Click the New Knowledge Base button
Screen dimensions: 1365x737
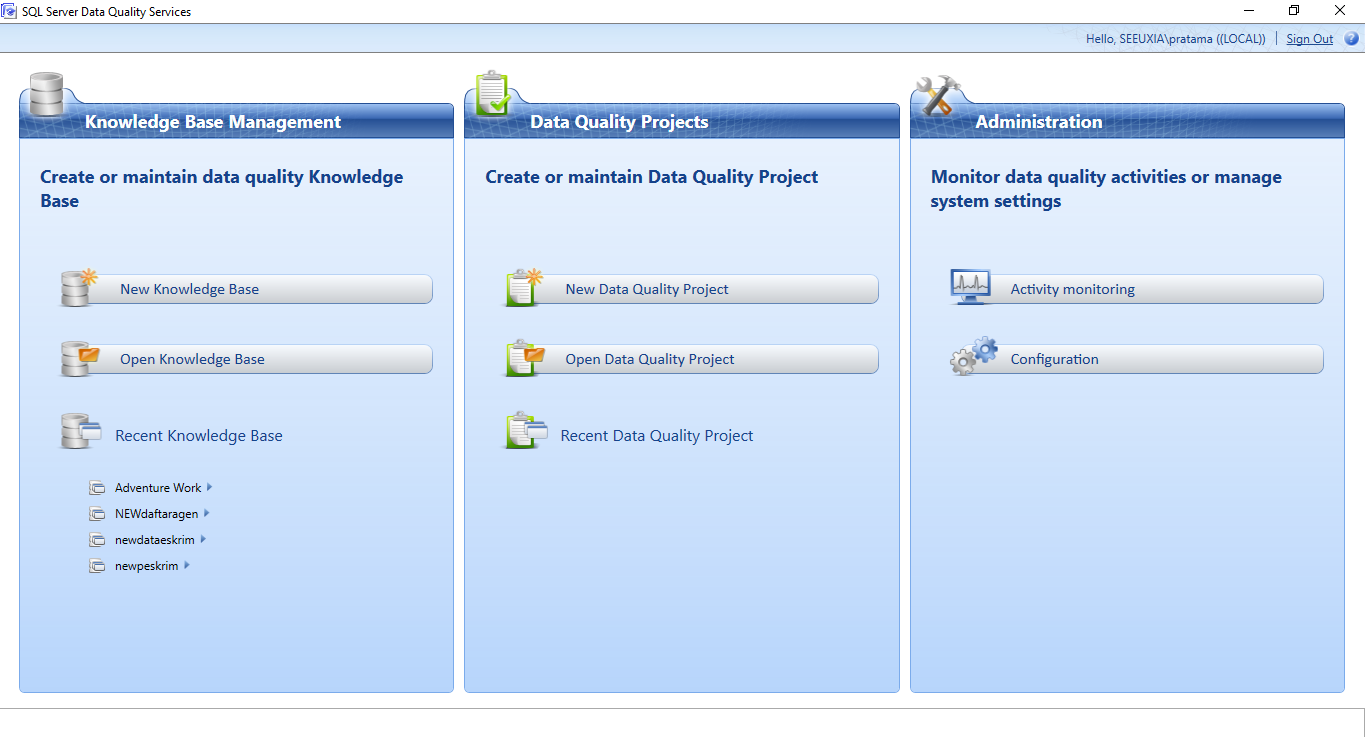tap(247, 289)
